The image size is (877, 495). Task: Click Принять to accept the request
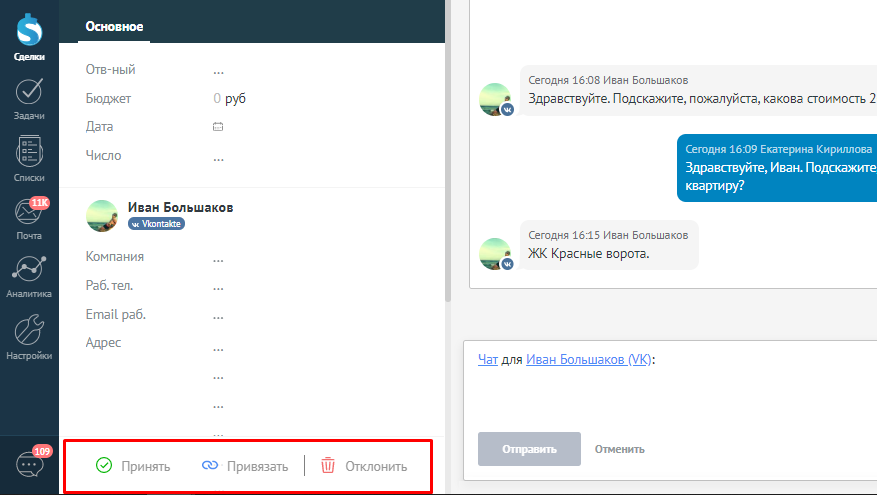(133, 466)
